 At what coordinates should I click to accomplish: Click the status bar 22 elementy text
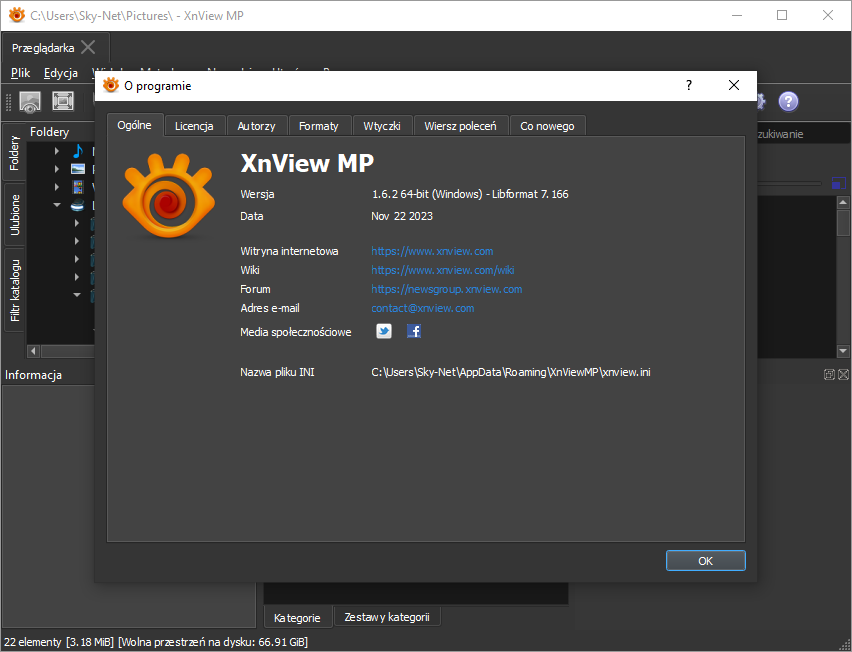pos(33,642)
